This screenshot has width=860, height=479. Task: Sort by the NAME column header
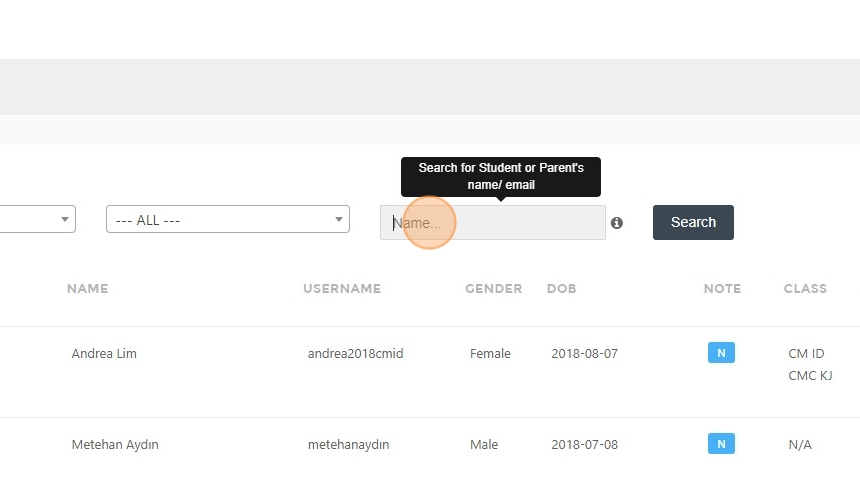click(88, 289)
